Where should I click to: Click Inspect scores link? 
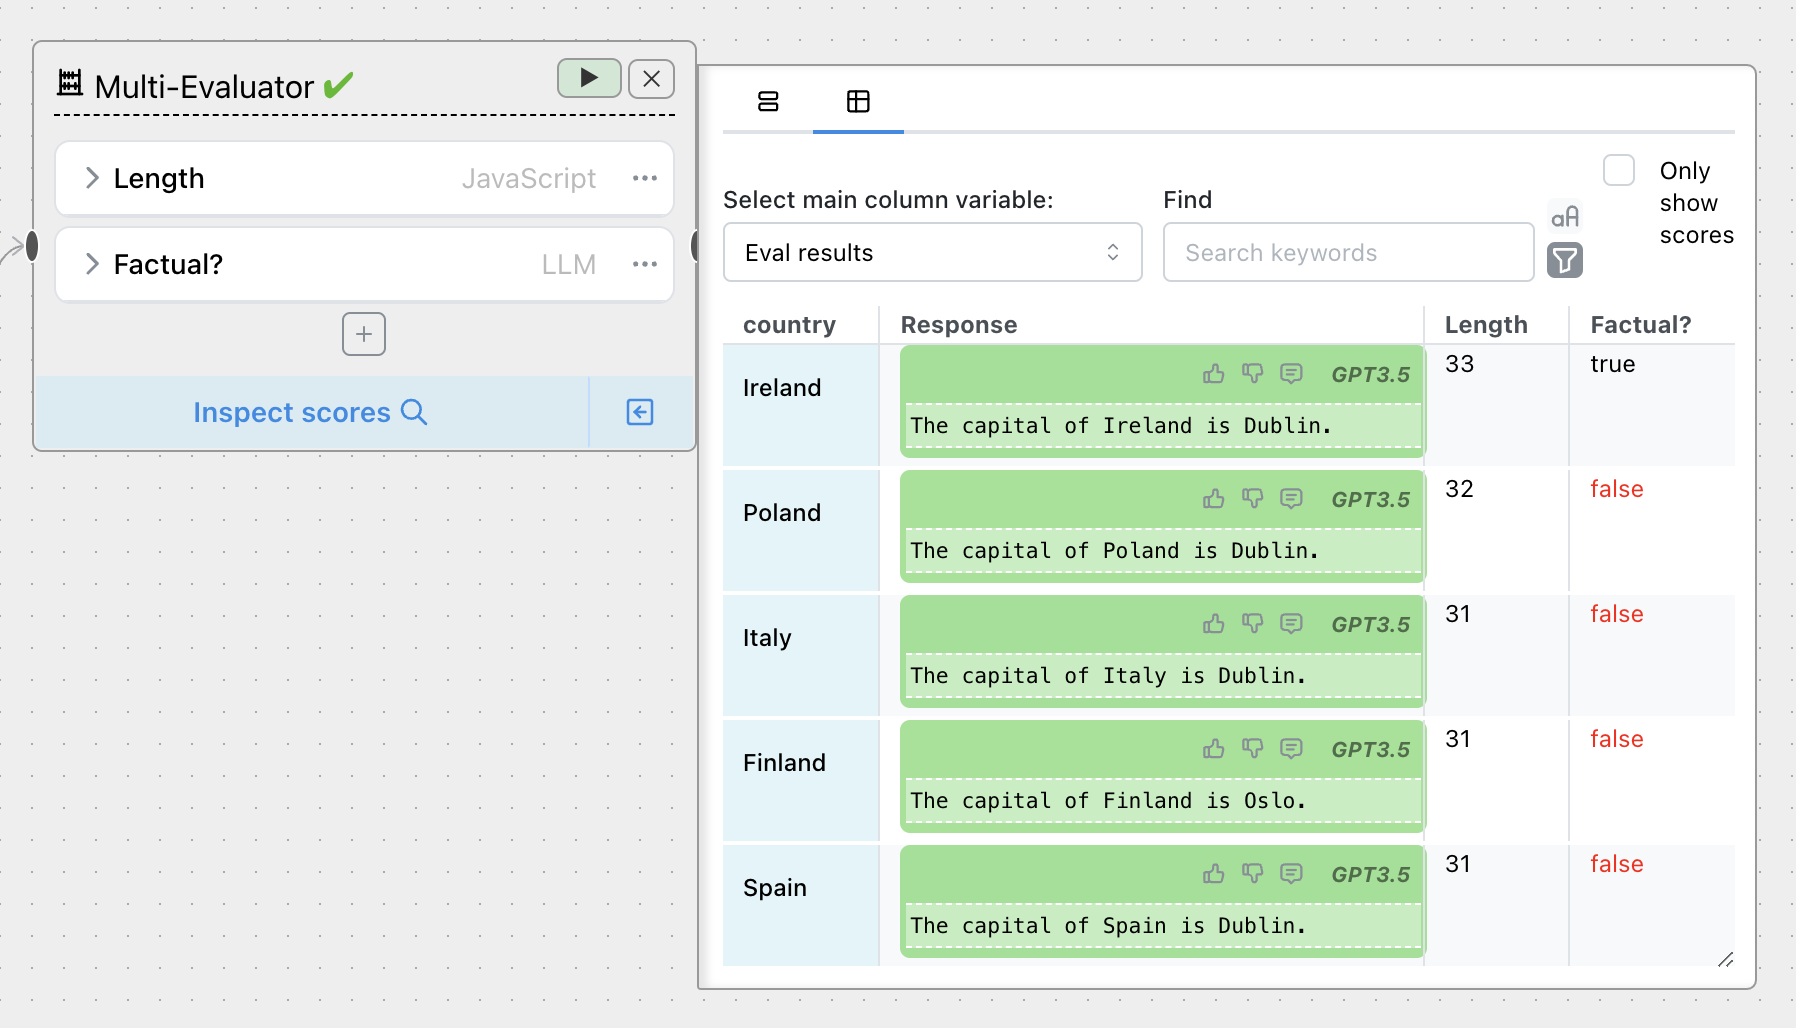[x=310, y=412]
